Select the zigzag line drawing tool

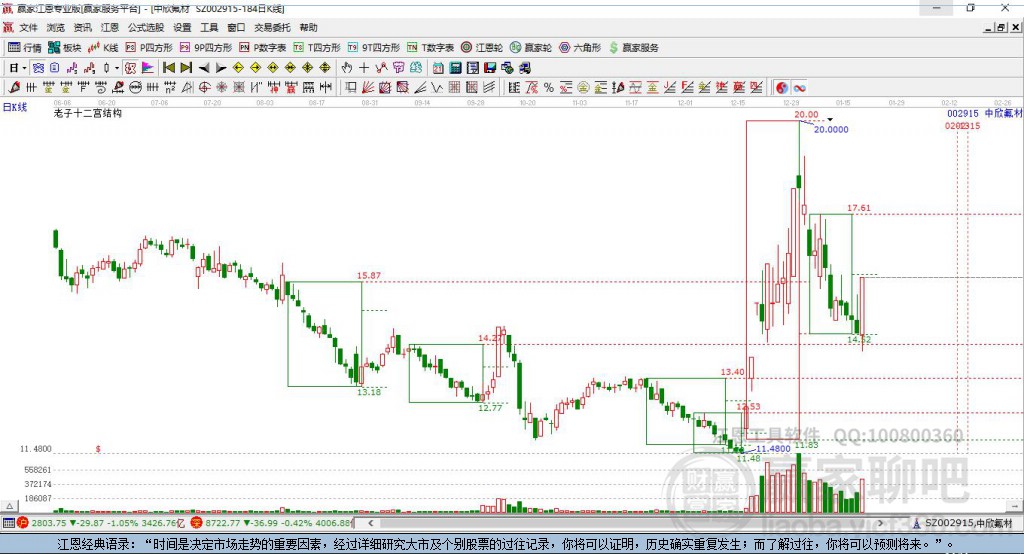click(436, 88)
